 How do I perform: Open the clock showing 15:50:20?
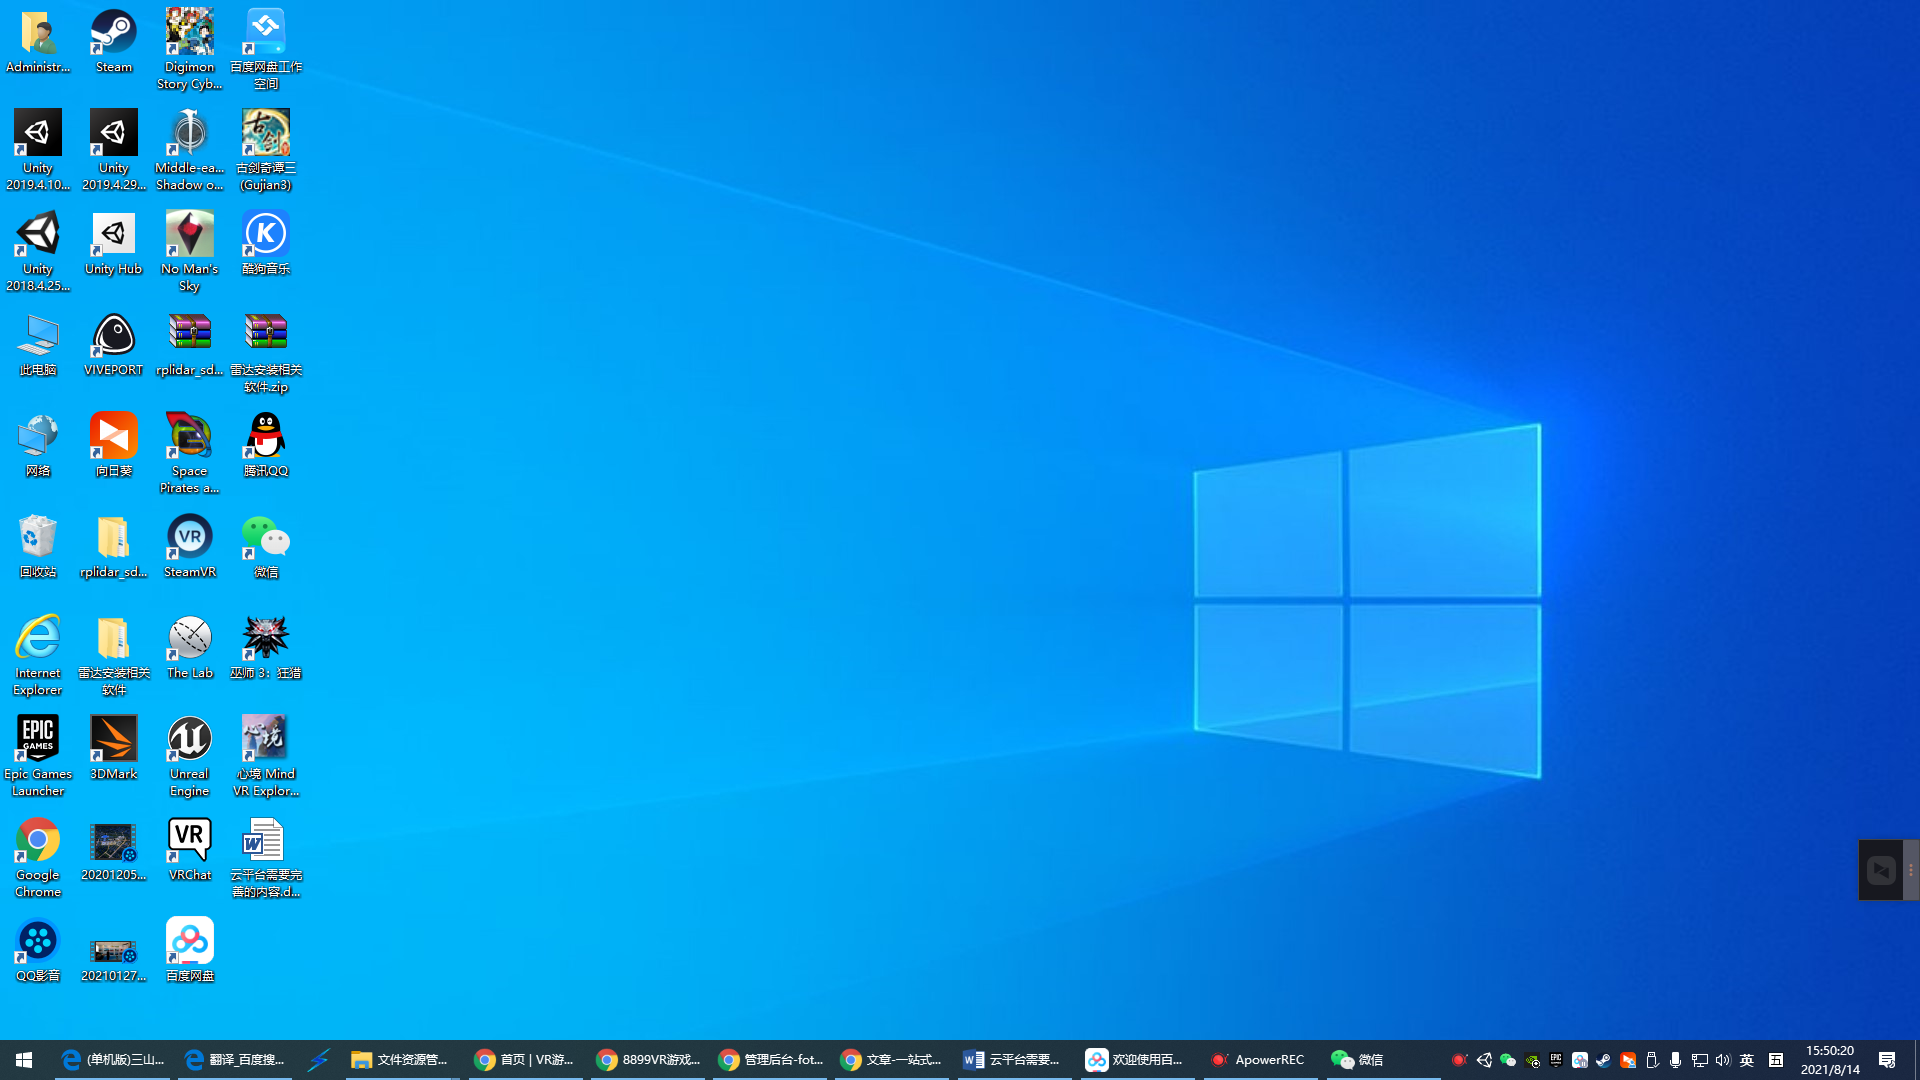click(1830, 1060)
